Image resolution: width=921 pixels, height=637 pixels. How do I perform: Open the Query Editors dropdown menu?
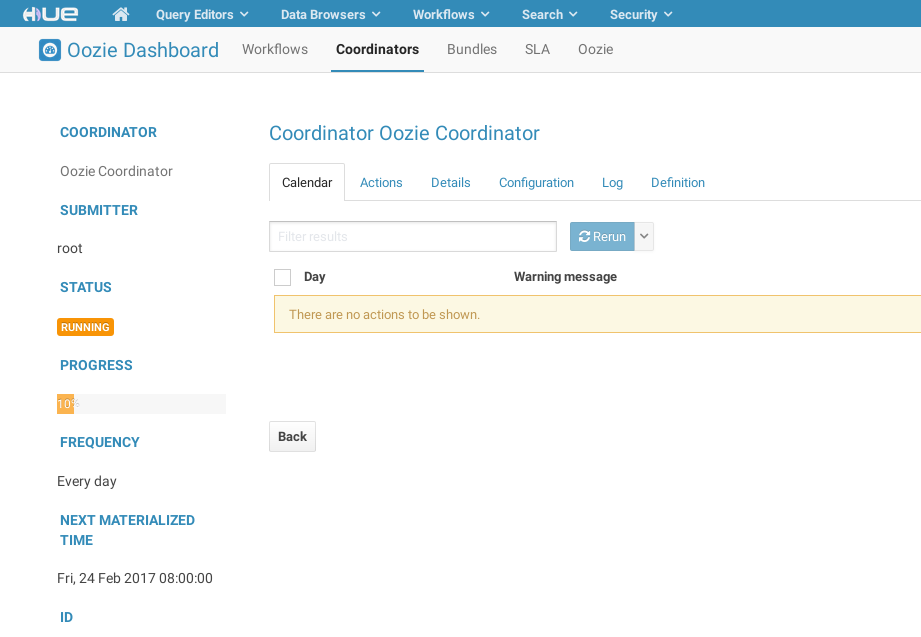point(202,14)
